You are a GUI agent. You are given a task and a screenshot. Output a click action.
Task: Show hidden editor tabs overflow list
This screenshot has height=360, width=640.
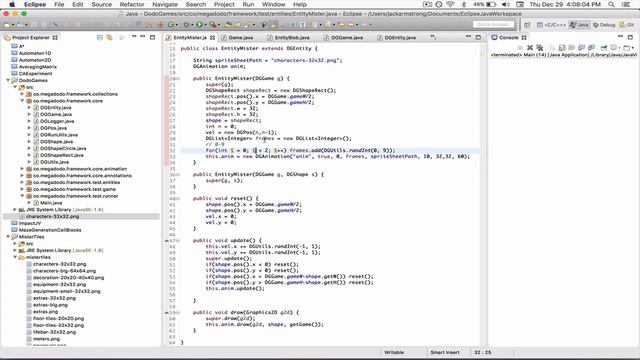pos(433,37)
